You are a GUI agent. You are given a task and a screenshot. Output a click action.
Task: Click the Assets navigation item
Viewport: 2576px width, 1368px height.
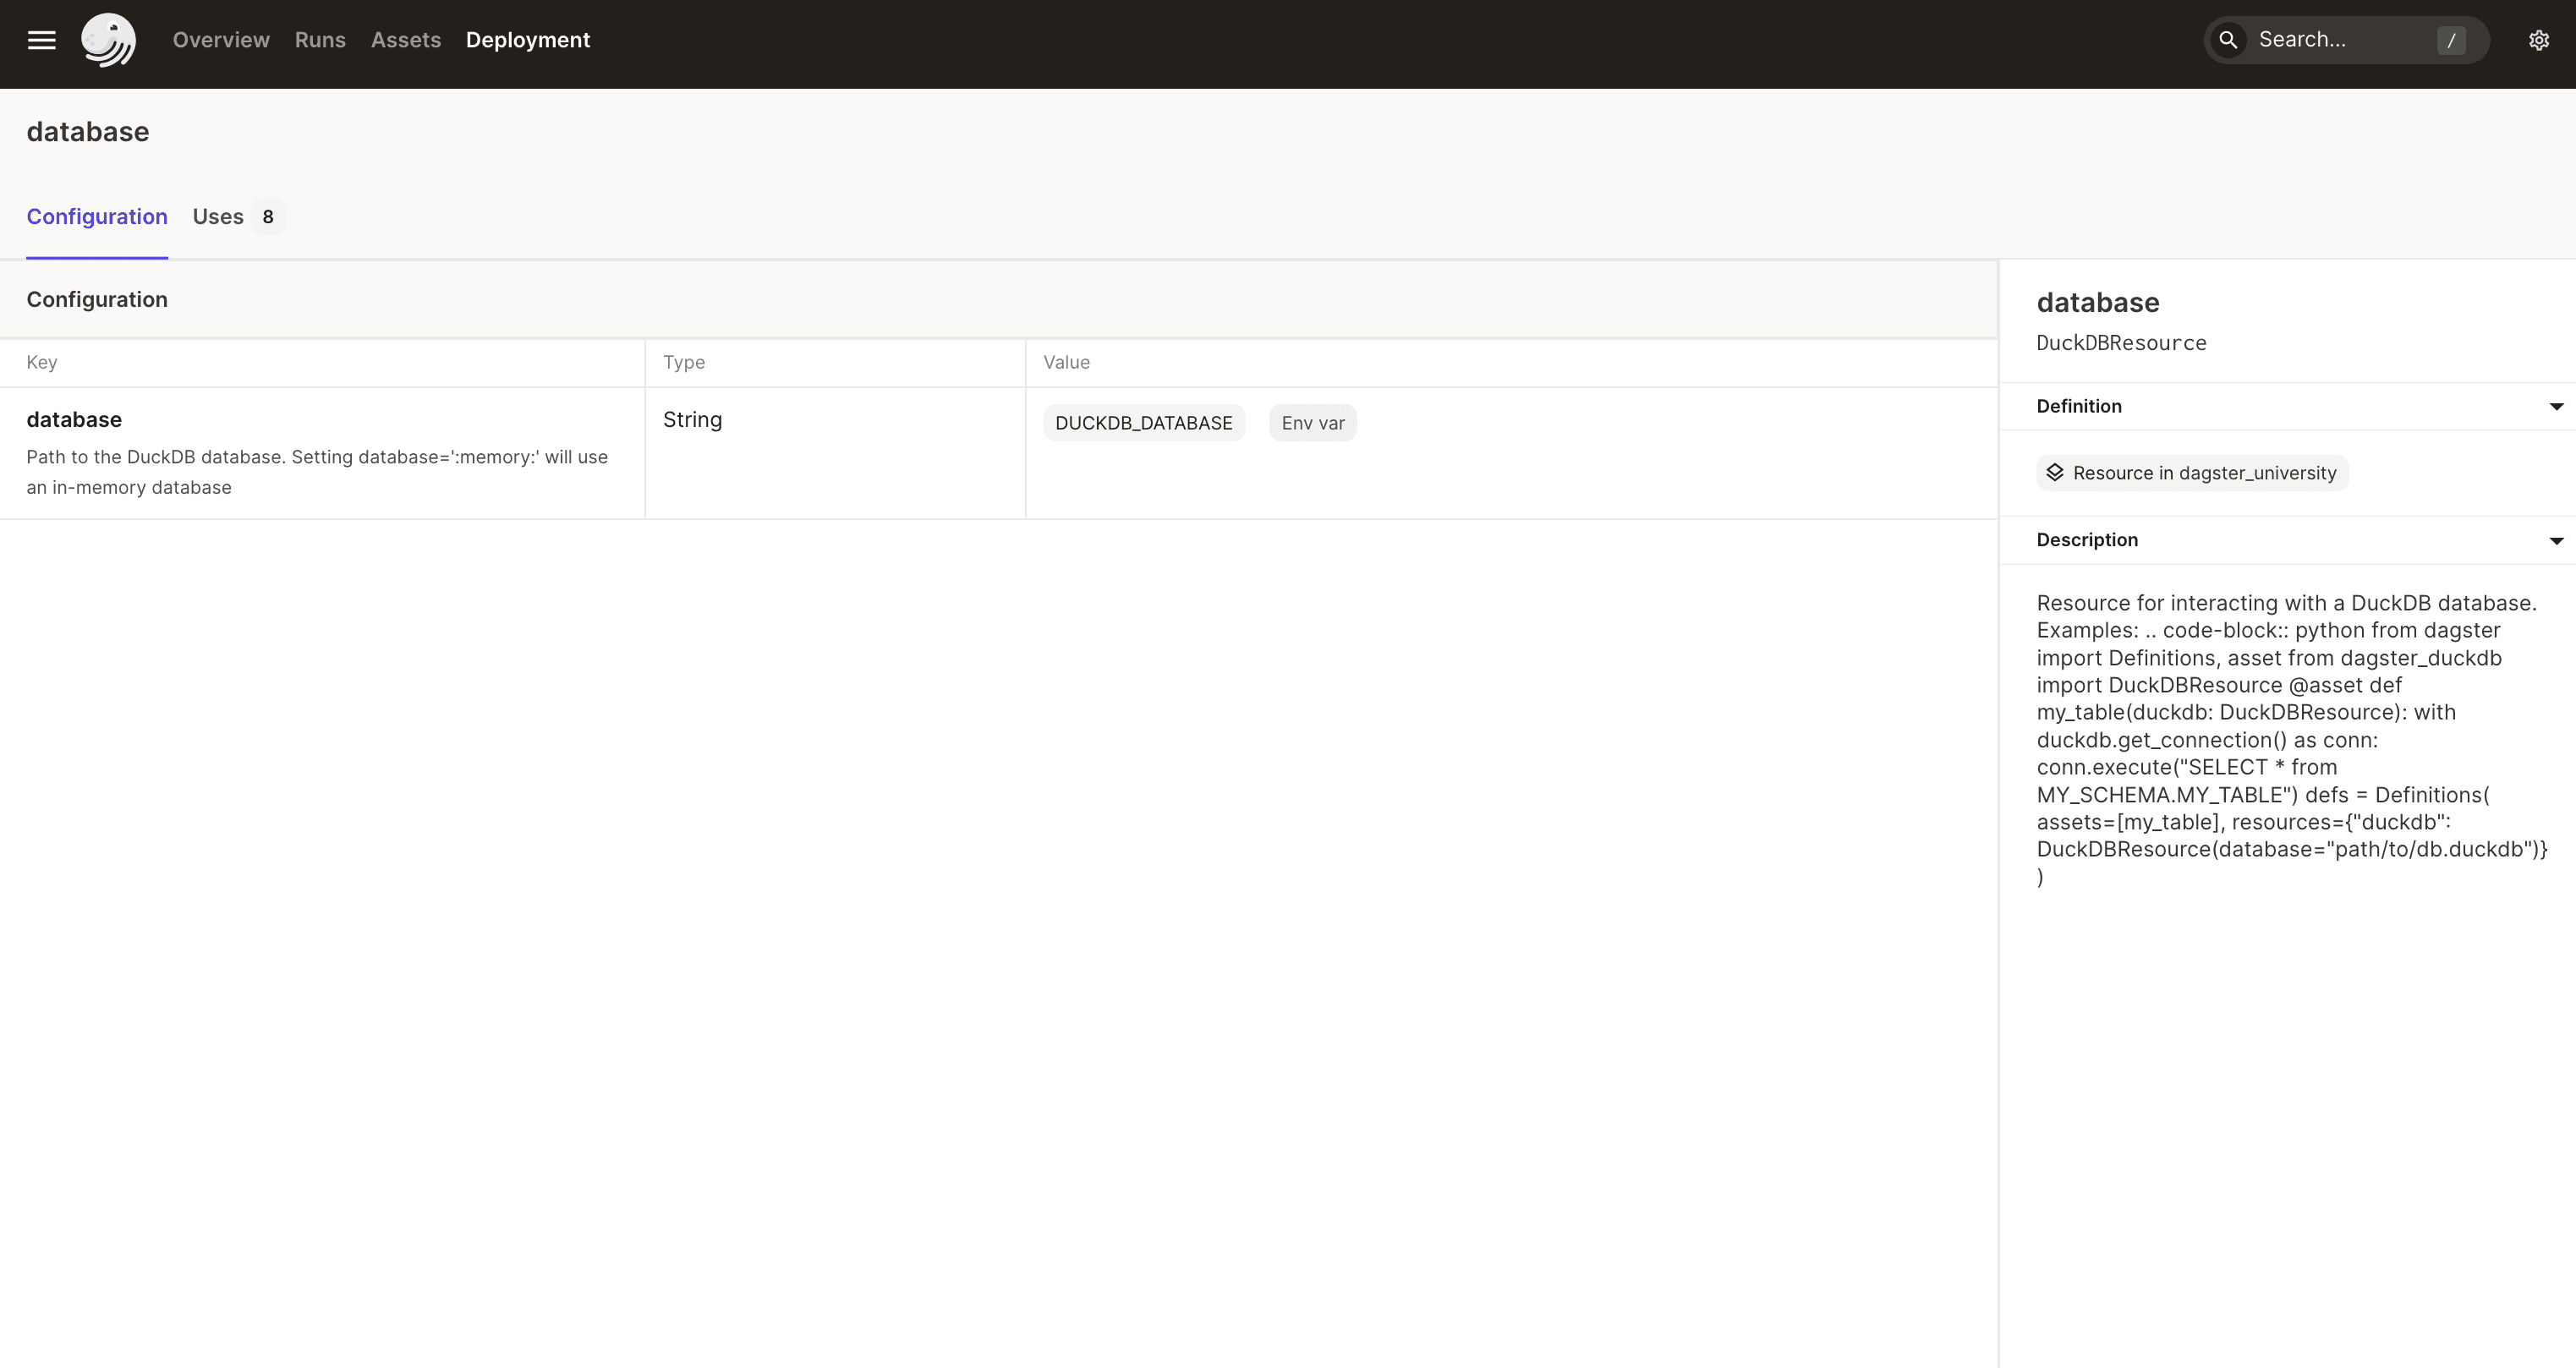(x=405, y=40)
